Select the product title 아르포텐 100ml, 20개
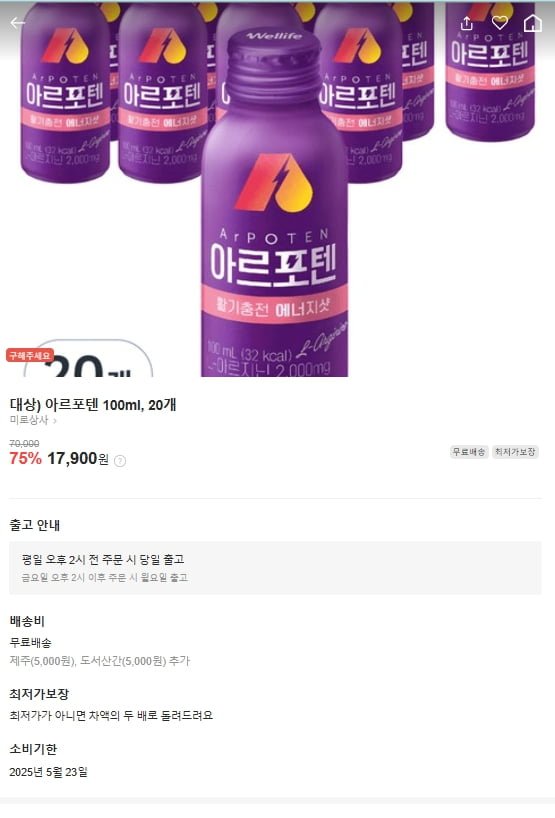Screen dimensions: 555x818 (x=93, y=404)
